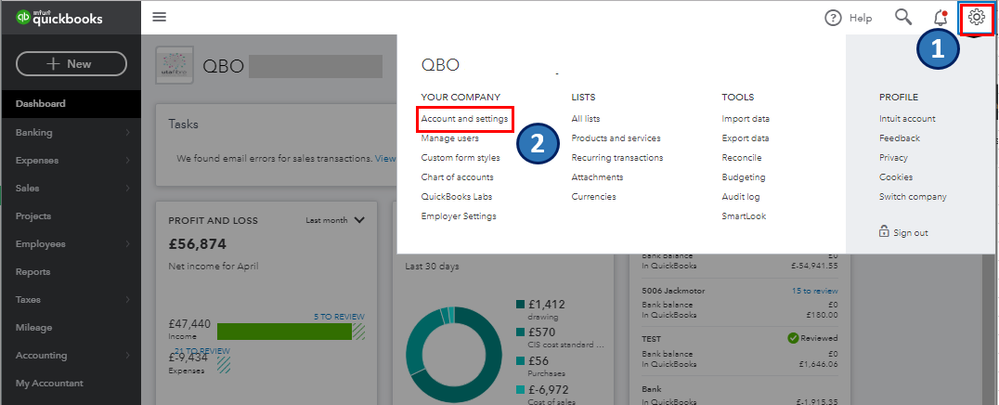Expand the Accounting sidebar chevron
Screen dimensions: 999x405
pos(127,355)
